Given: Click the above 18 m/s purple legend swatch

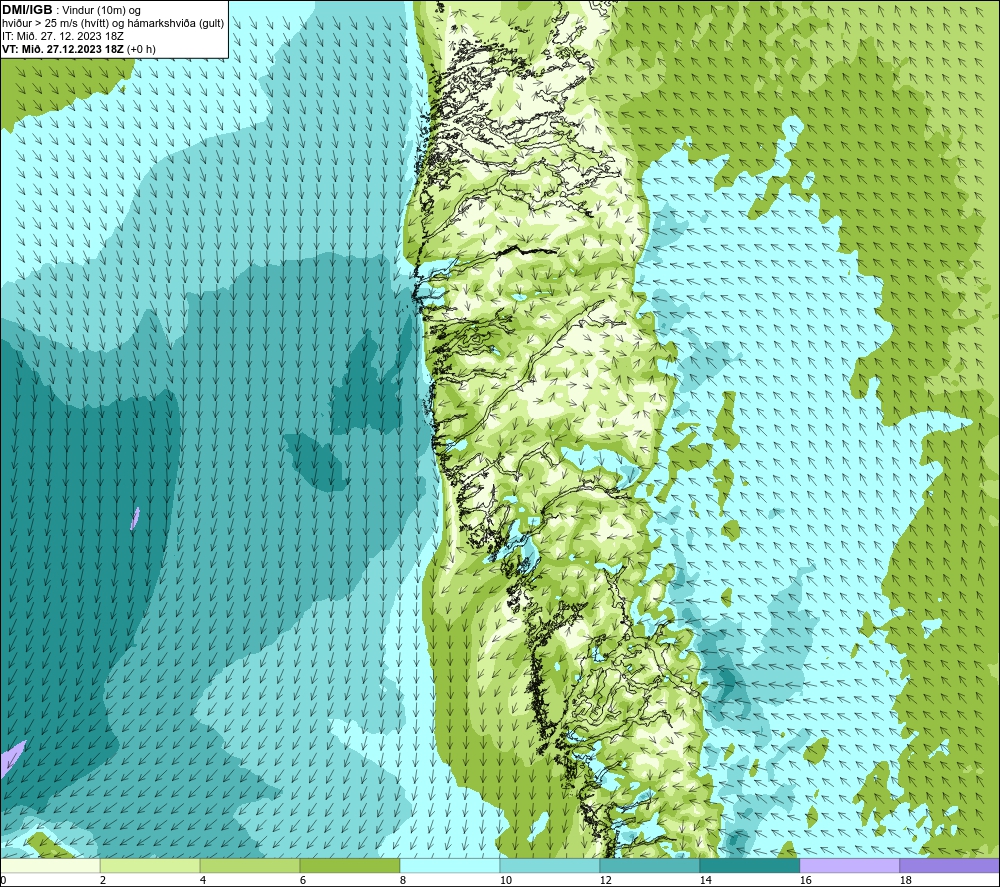Looking at the screenshot, I should pyautogui.click(x=949, y=865).
